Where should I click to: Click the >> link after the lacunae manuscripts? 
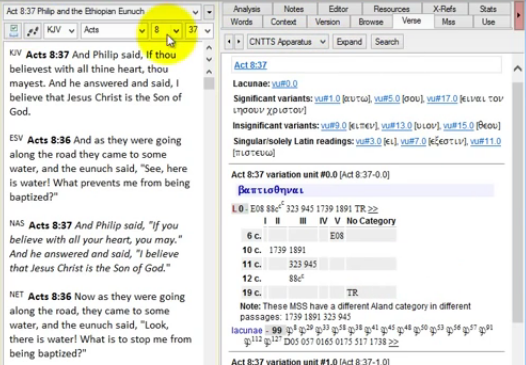pyautogui.click(x=393, y=342)
